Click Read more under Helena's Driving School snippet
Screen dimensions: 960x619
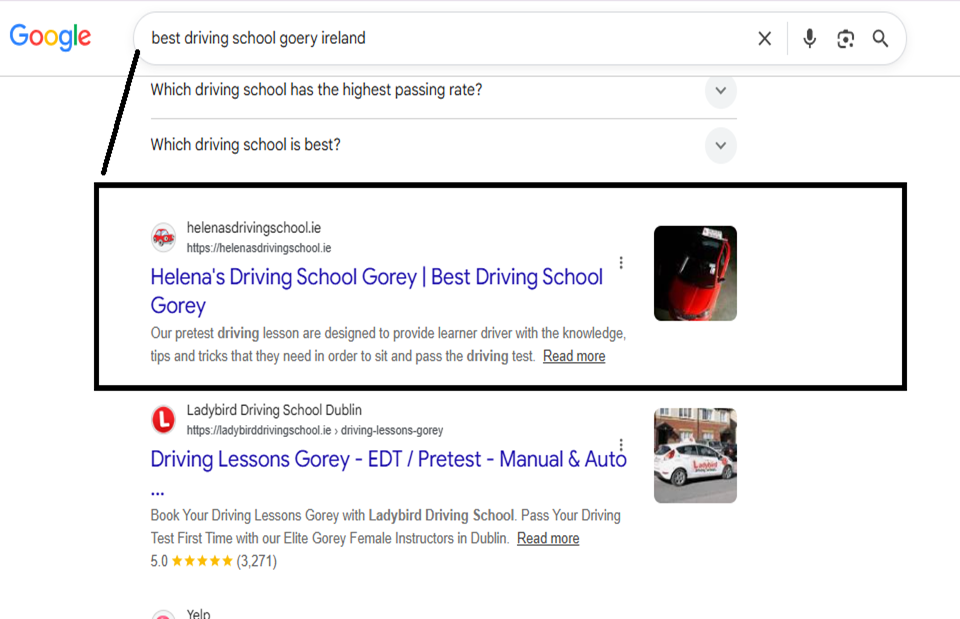point(574,356)
